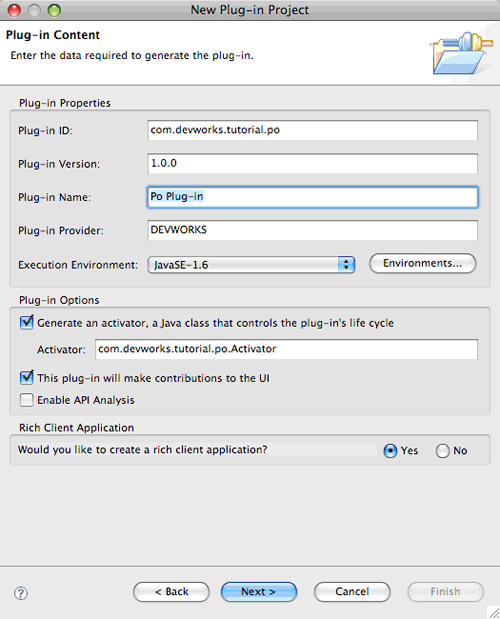Select No for rich client application
The width and height of the screenshot is (500, 619).
442,450
